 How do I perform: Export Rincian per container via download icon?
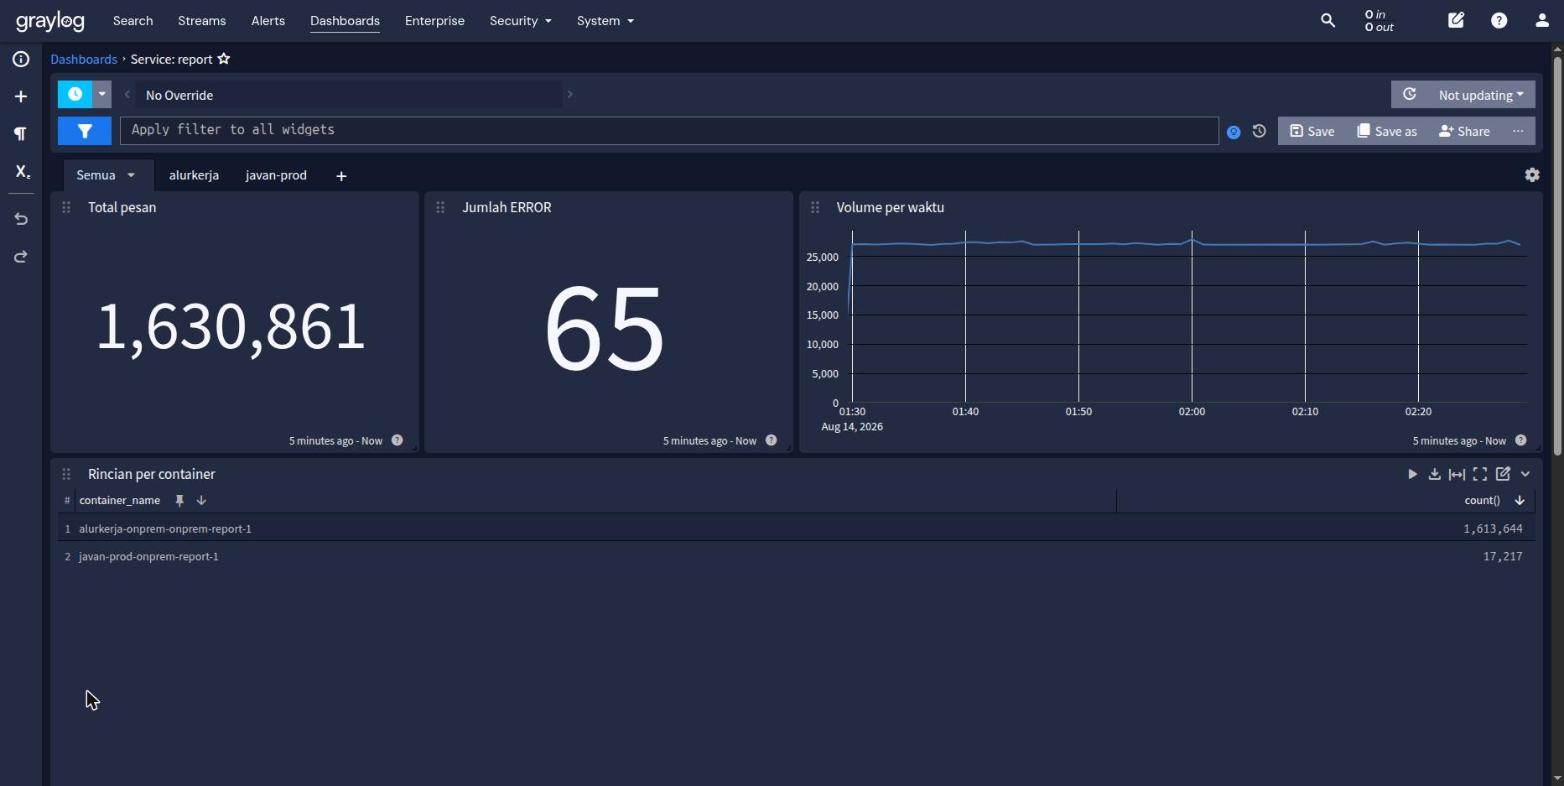[x=1434, y=474]
